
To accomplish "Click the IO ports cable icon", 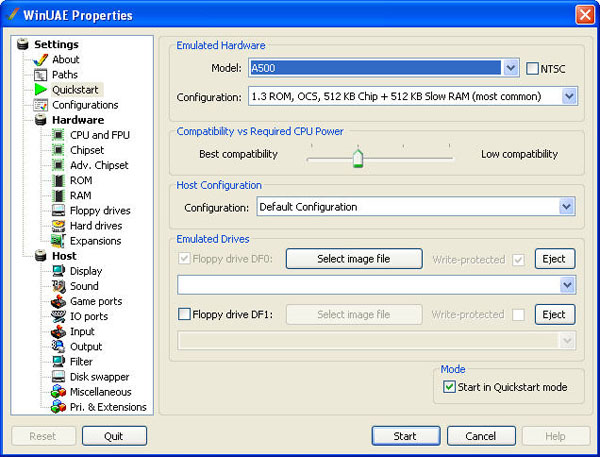I will (x=58, y=316).
